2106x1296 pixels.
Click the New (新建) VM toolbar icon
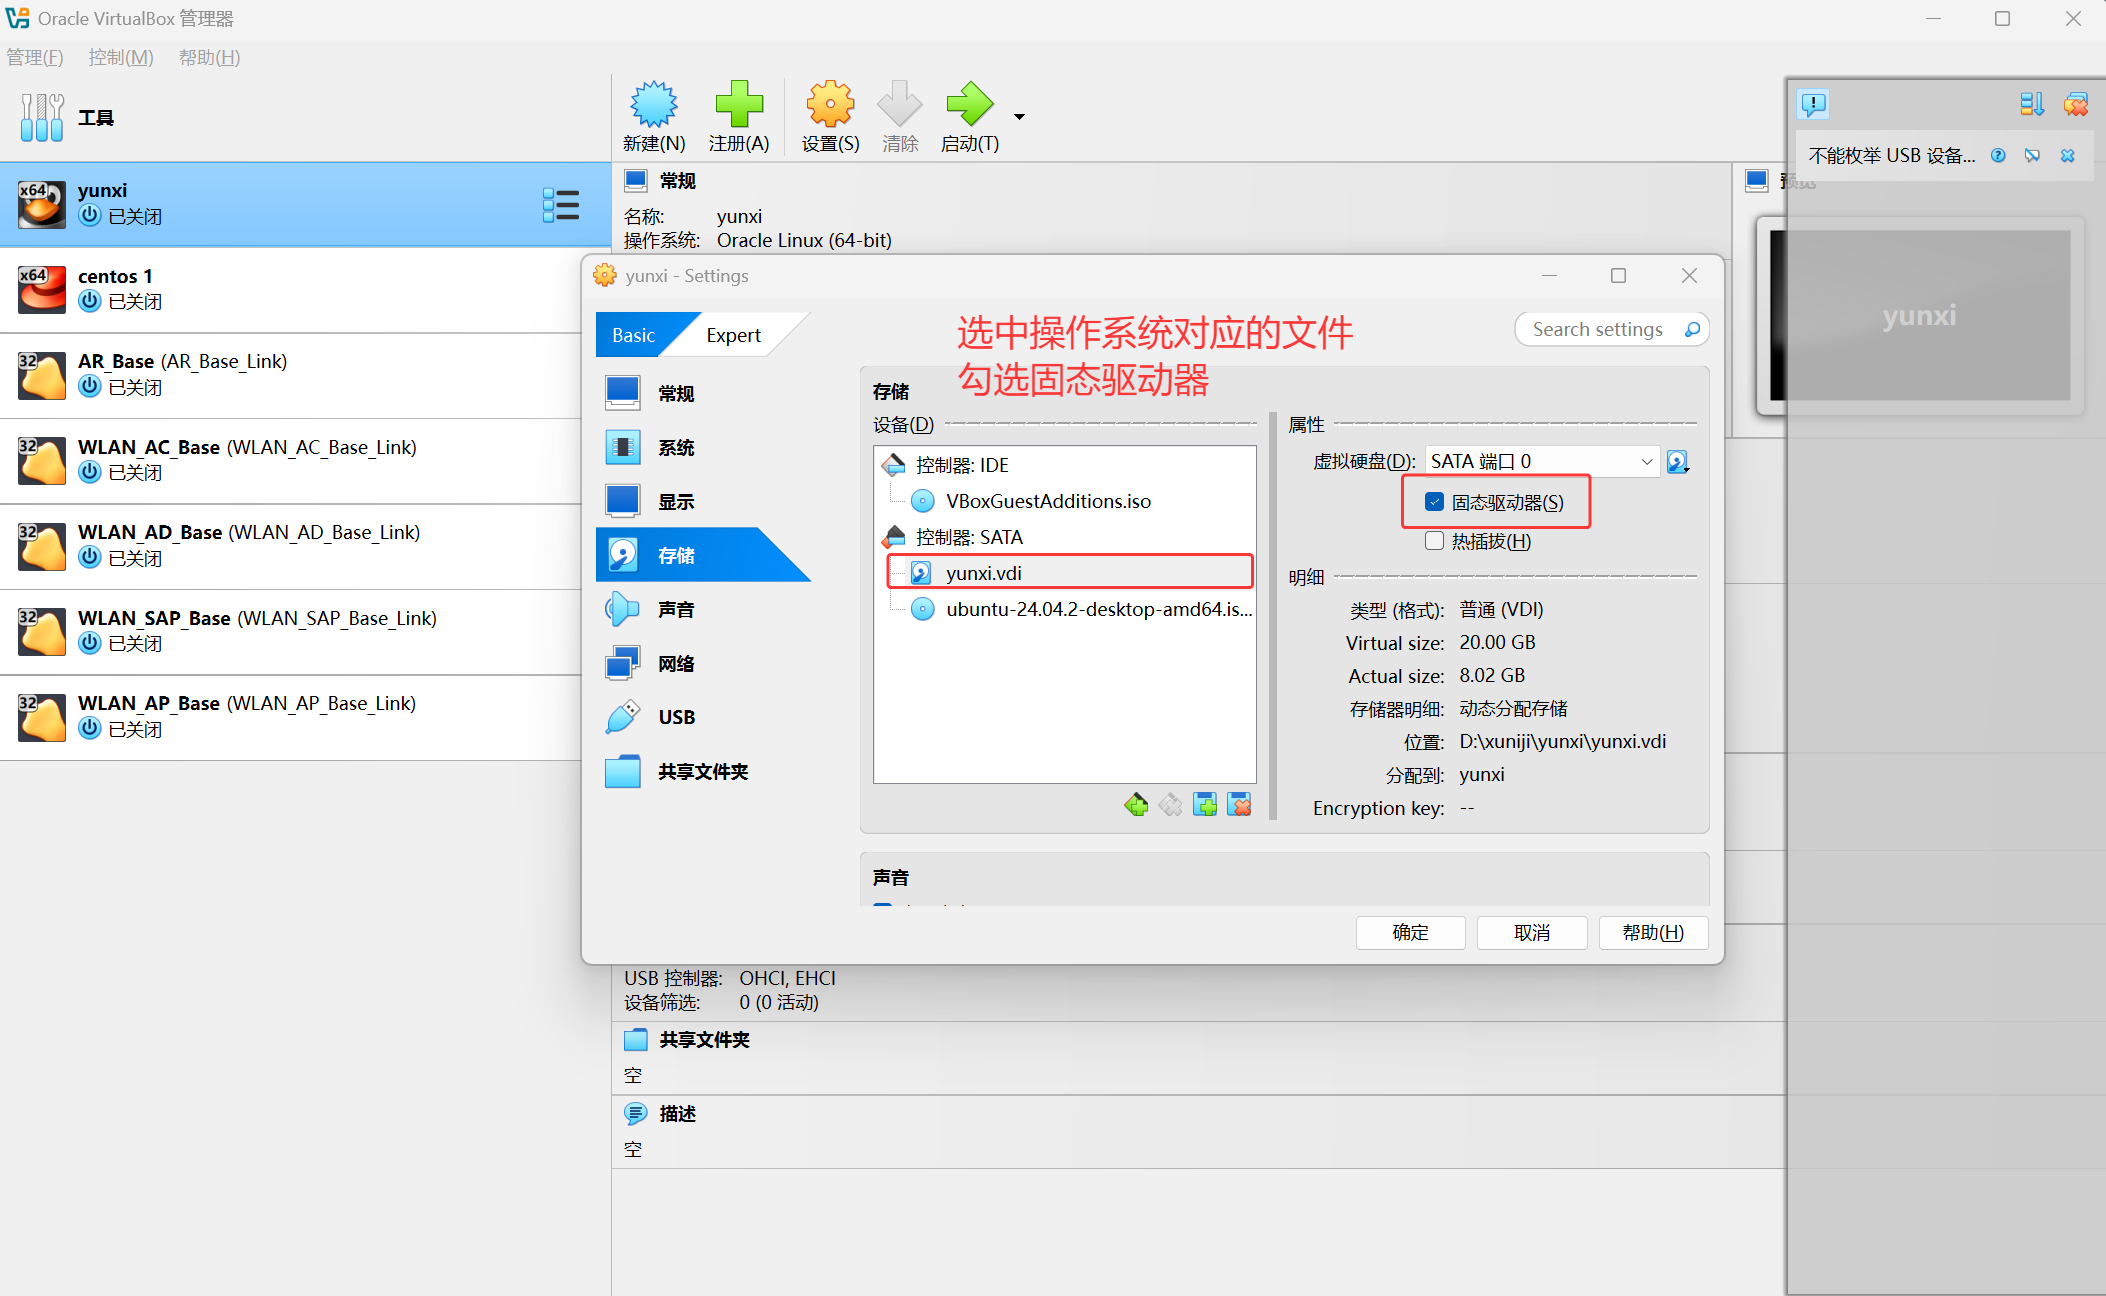pyautogui.click(x=653, y=105)
